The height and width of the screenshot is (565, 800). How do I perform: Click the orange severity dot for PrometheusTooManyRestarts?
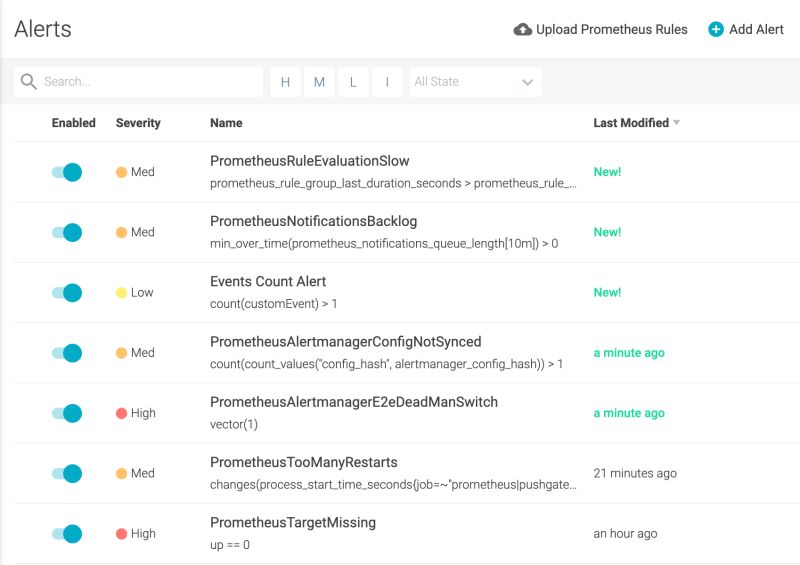[121, 473]
